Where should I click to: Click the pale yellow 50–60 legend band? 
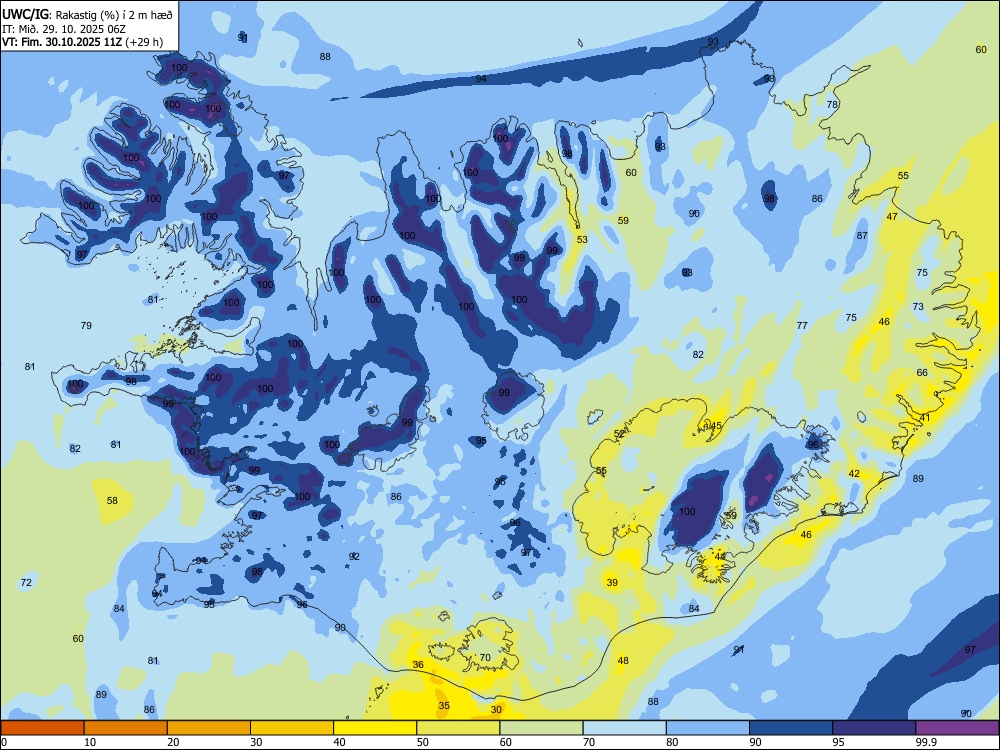pos(458,728)
